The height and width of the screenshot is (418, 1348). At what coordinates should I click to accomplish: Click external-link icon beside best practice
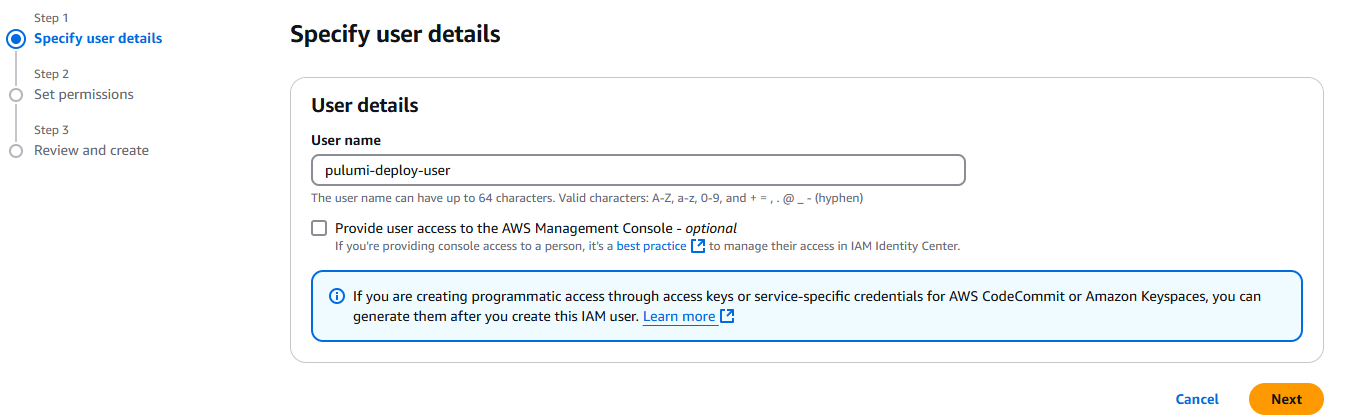click(698, 246)
